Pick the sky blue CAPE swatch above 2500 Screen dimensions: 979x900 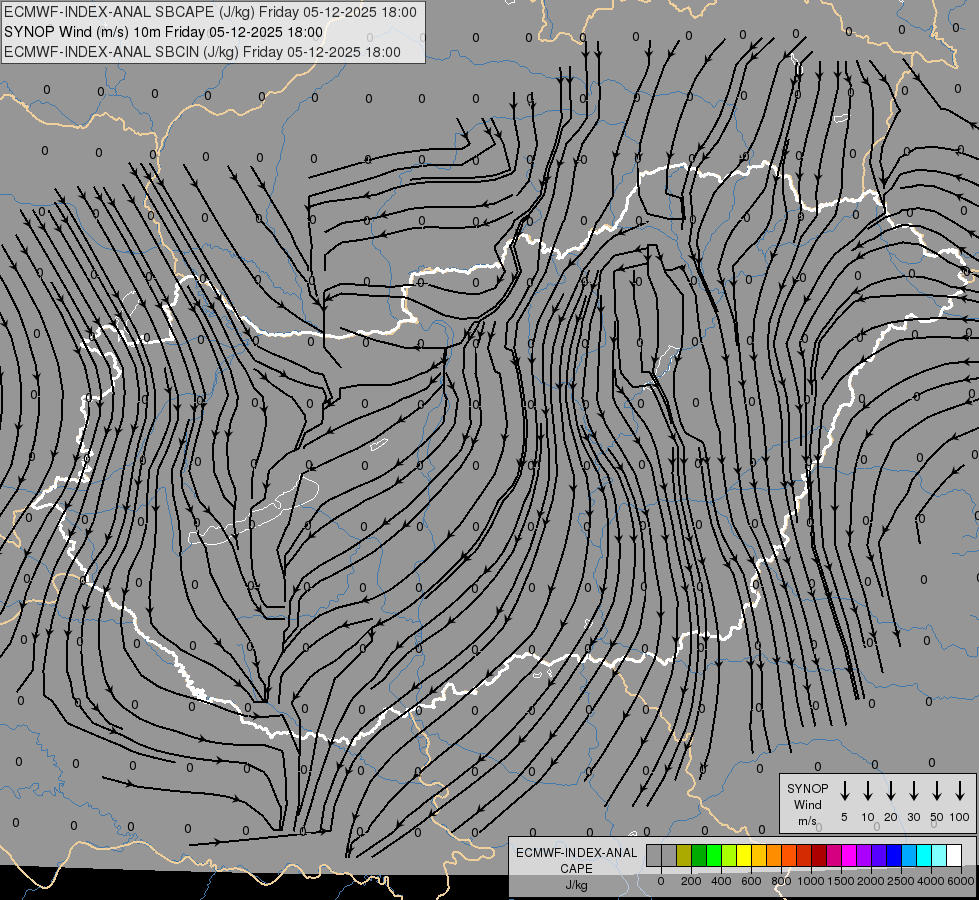(908, 855)
